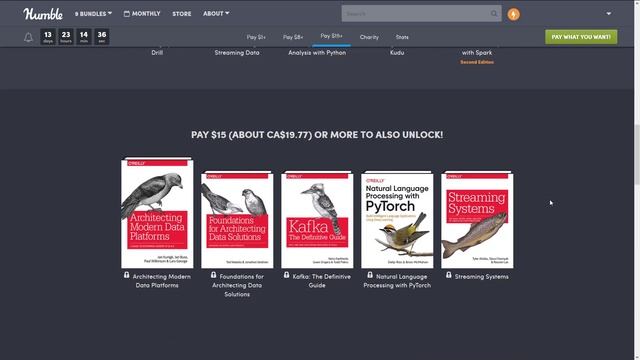Click the calendar icon next to Monthly
This screenshot has width=640, height=360.
coord(127,13)
